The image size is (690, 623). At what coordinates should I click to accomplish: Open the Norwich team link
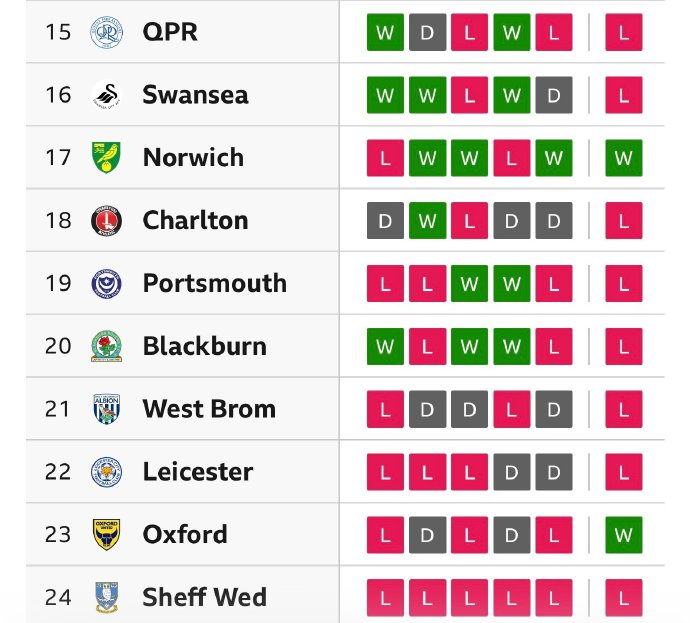[193, 158]
